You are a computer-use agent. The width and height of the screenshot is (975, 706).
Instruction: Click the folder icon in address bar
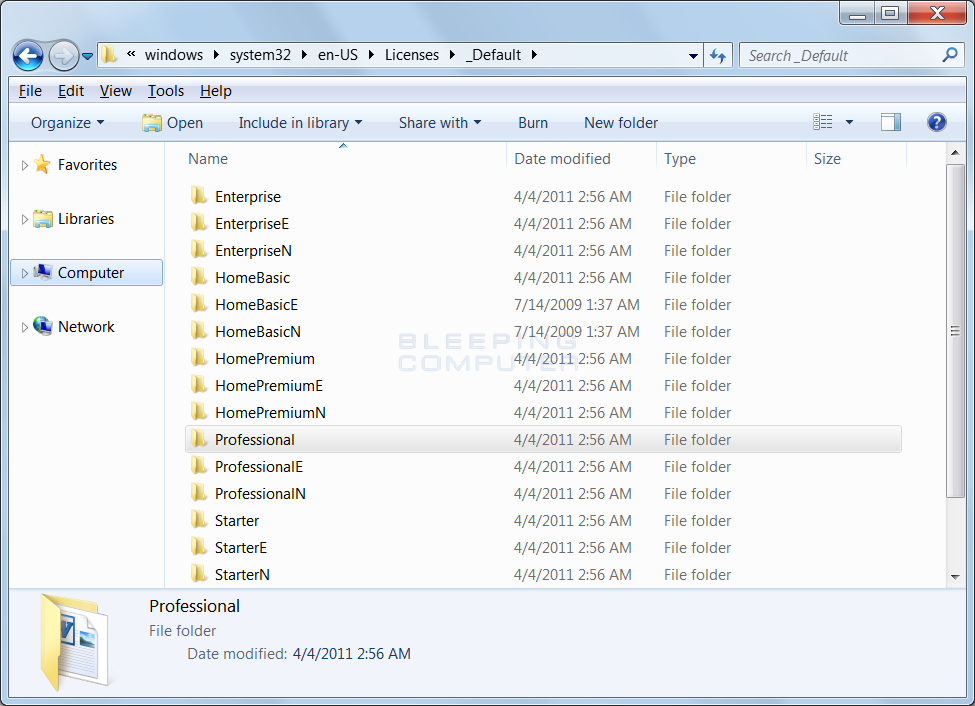109,55
